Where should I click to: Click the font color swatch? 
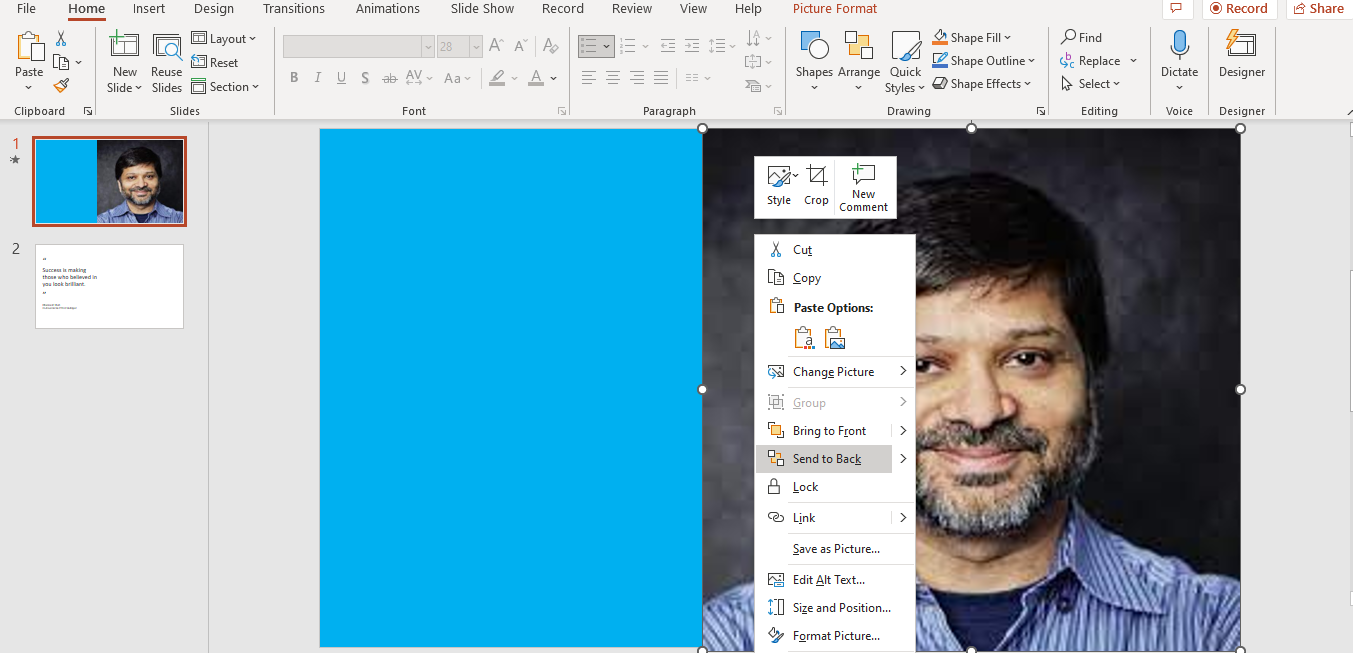point(536,78)
